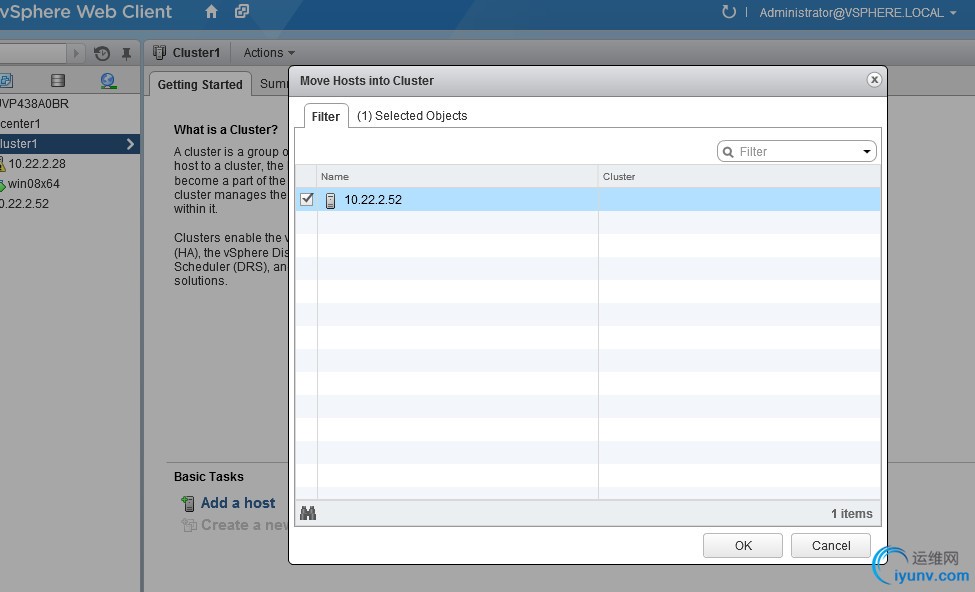Viewport: 975px width, 592px height.
Task: Click the 10.22.2.52 name in dialog table
Action: point(373,200)
